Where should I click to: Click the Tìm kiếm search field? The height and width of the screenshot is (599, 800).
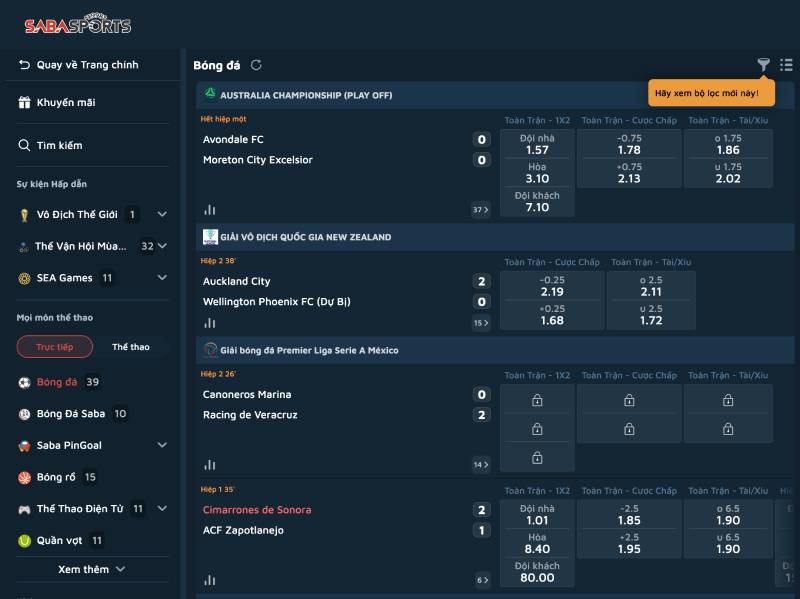pyautogui.click(x=60, y=145)
